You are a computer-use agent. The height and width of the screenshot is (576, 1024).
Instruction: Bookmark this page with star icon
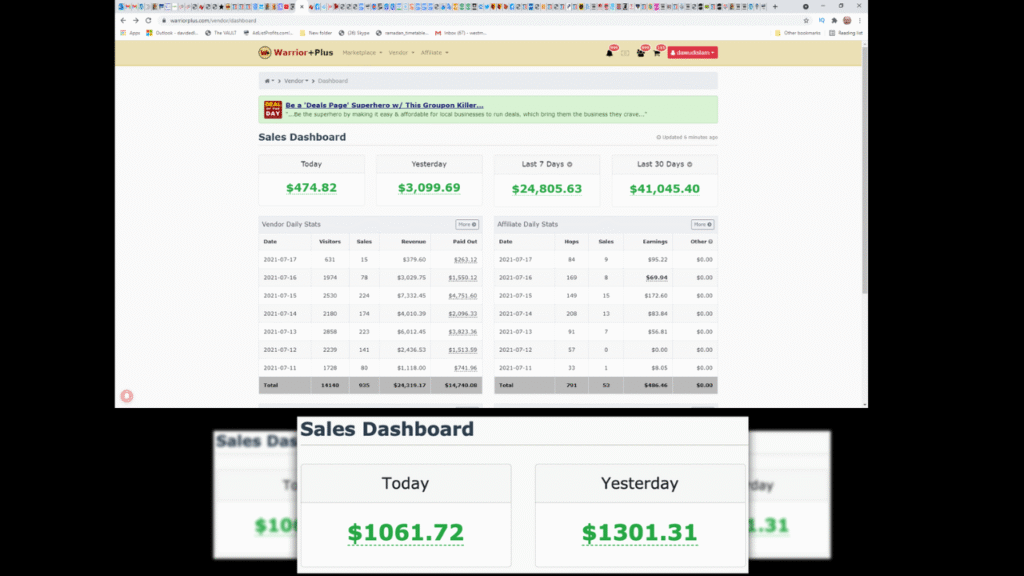(806, 20)
